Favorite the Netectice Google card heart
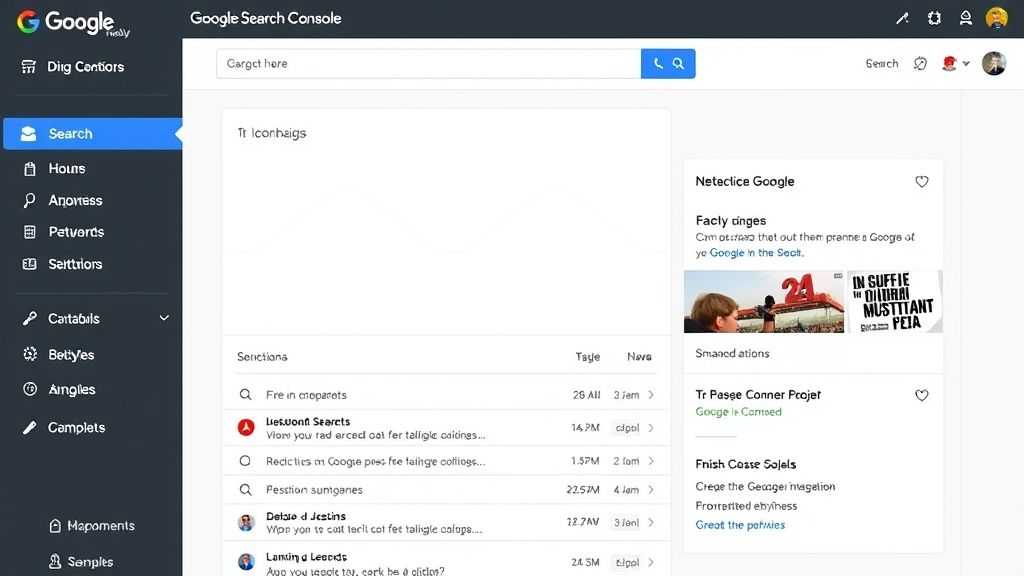The height and width of the screenshot is (576, 1024). 921,182
